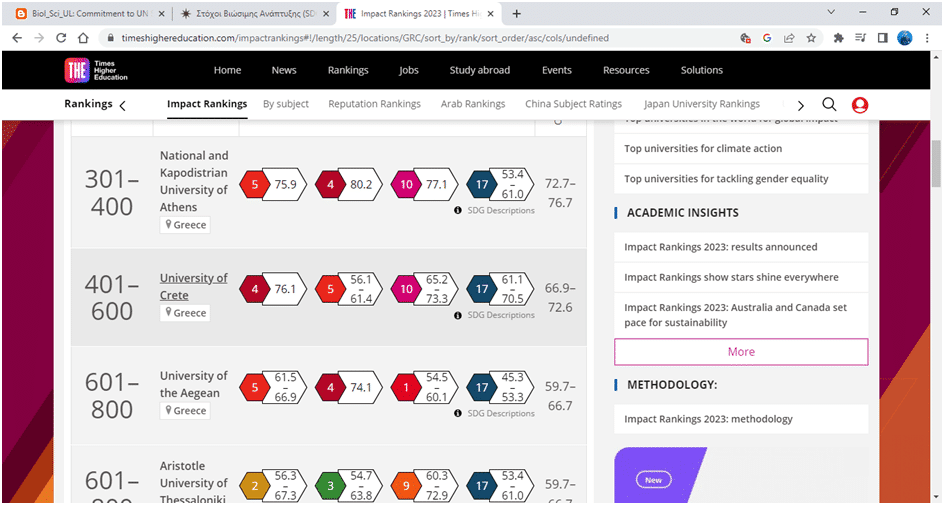Image resolution: width=944 pixels, height=505 pixels.
Task: Open the extensions puzzle icon
Action: pyautogui.click(x=838, y=38)
